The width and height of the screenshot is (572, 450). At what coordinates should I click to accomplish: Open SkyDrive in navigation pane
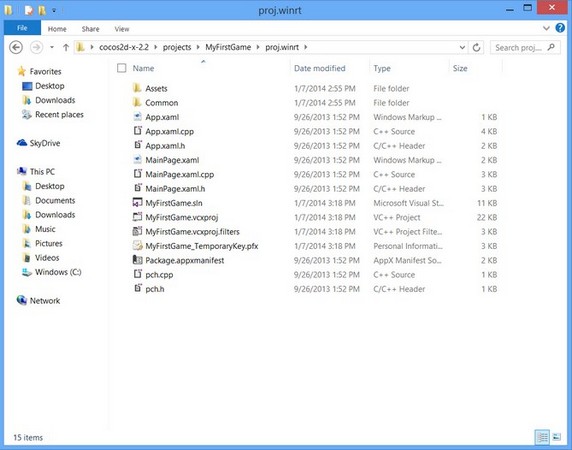(45, 143)
